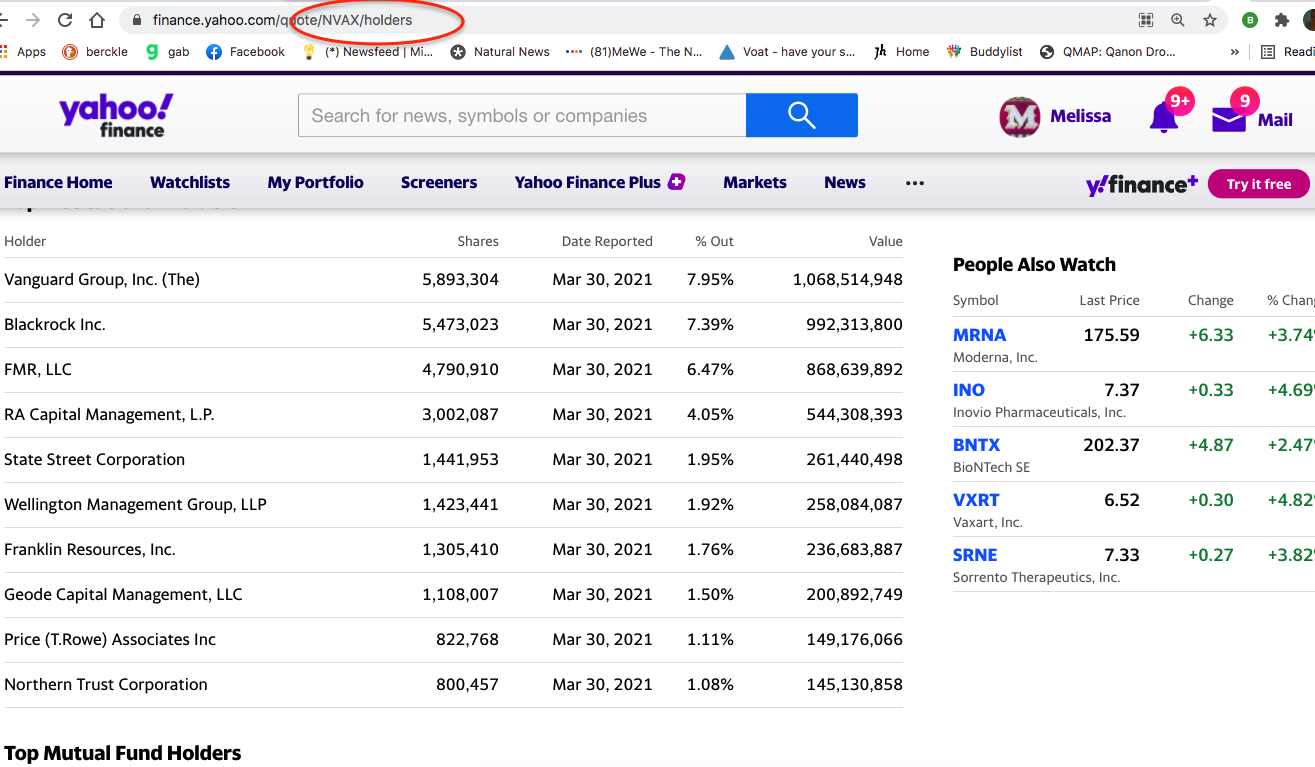Open the green B extension icon
This screenshot has width=1315, height=767.
pos(1250,20)
